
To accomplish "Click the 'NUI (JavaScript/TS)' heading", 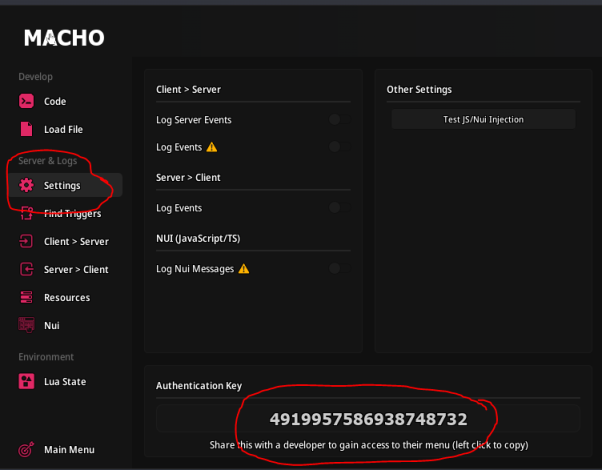I will click(198, 238).
